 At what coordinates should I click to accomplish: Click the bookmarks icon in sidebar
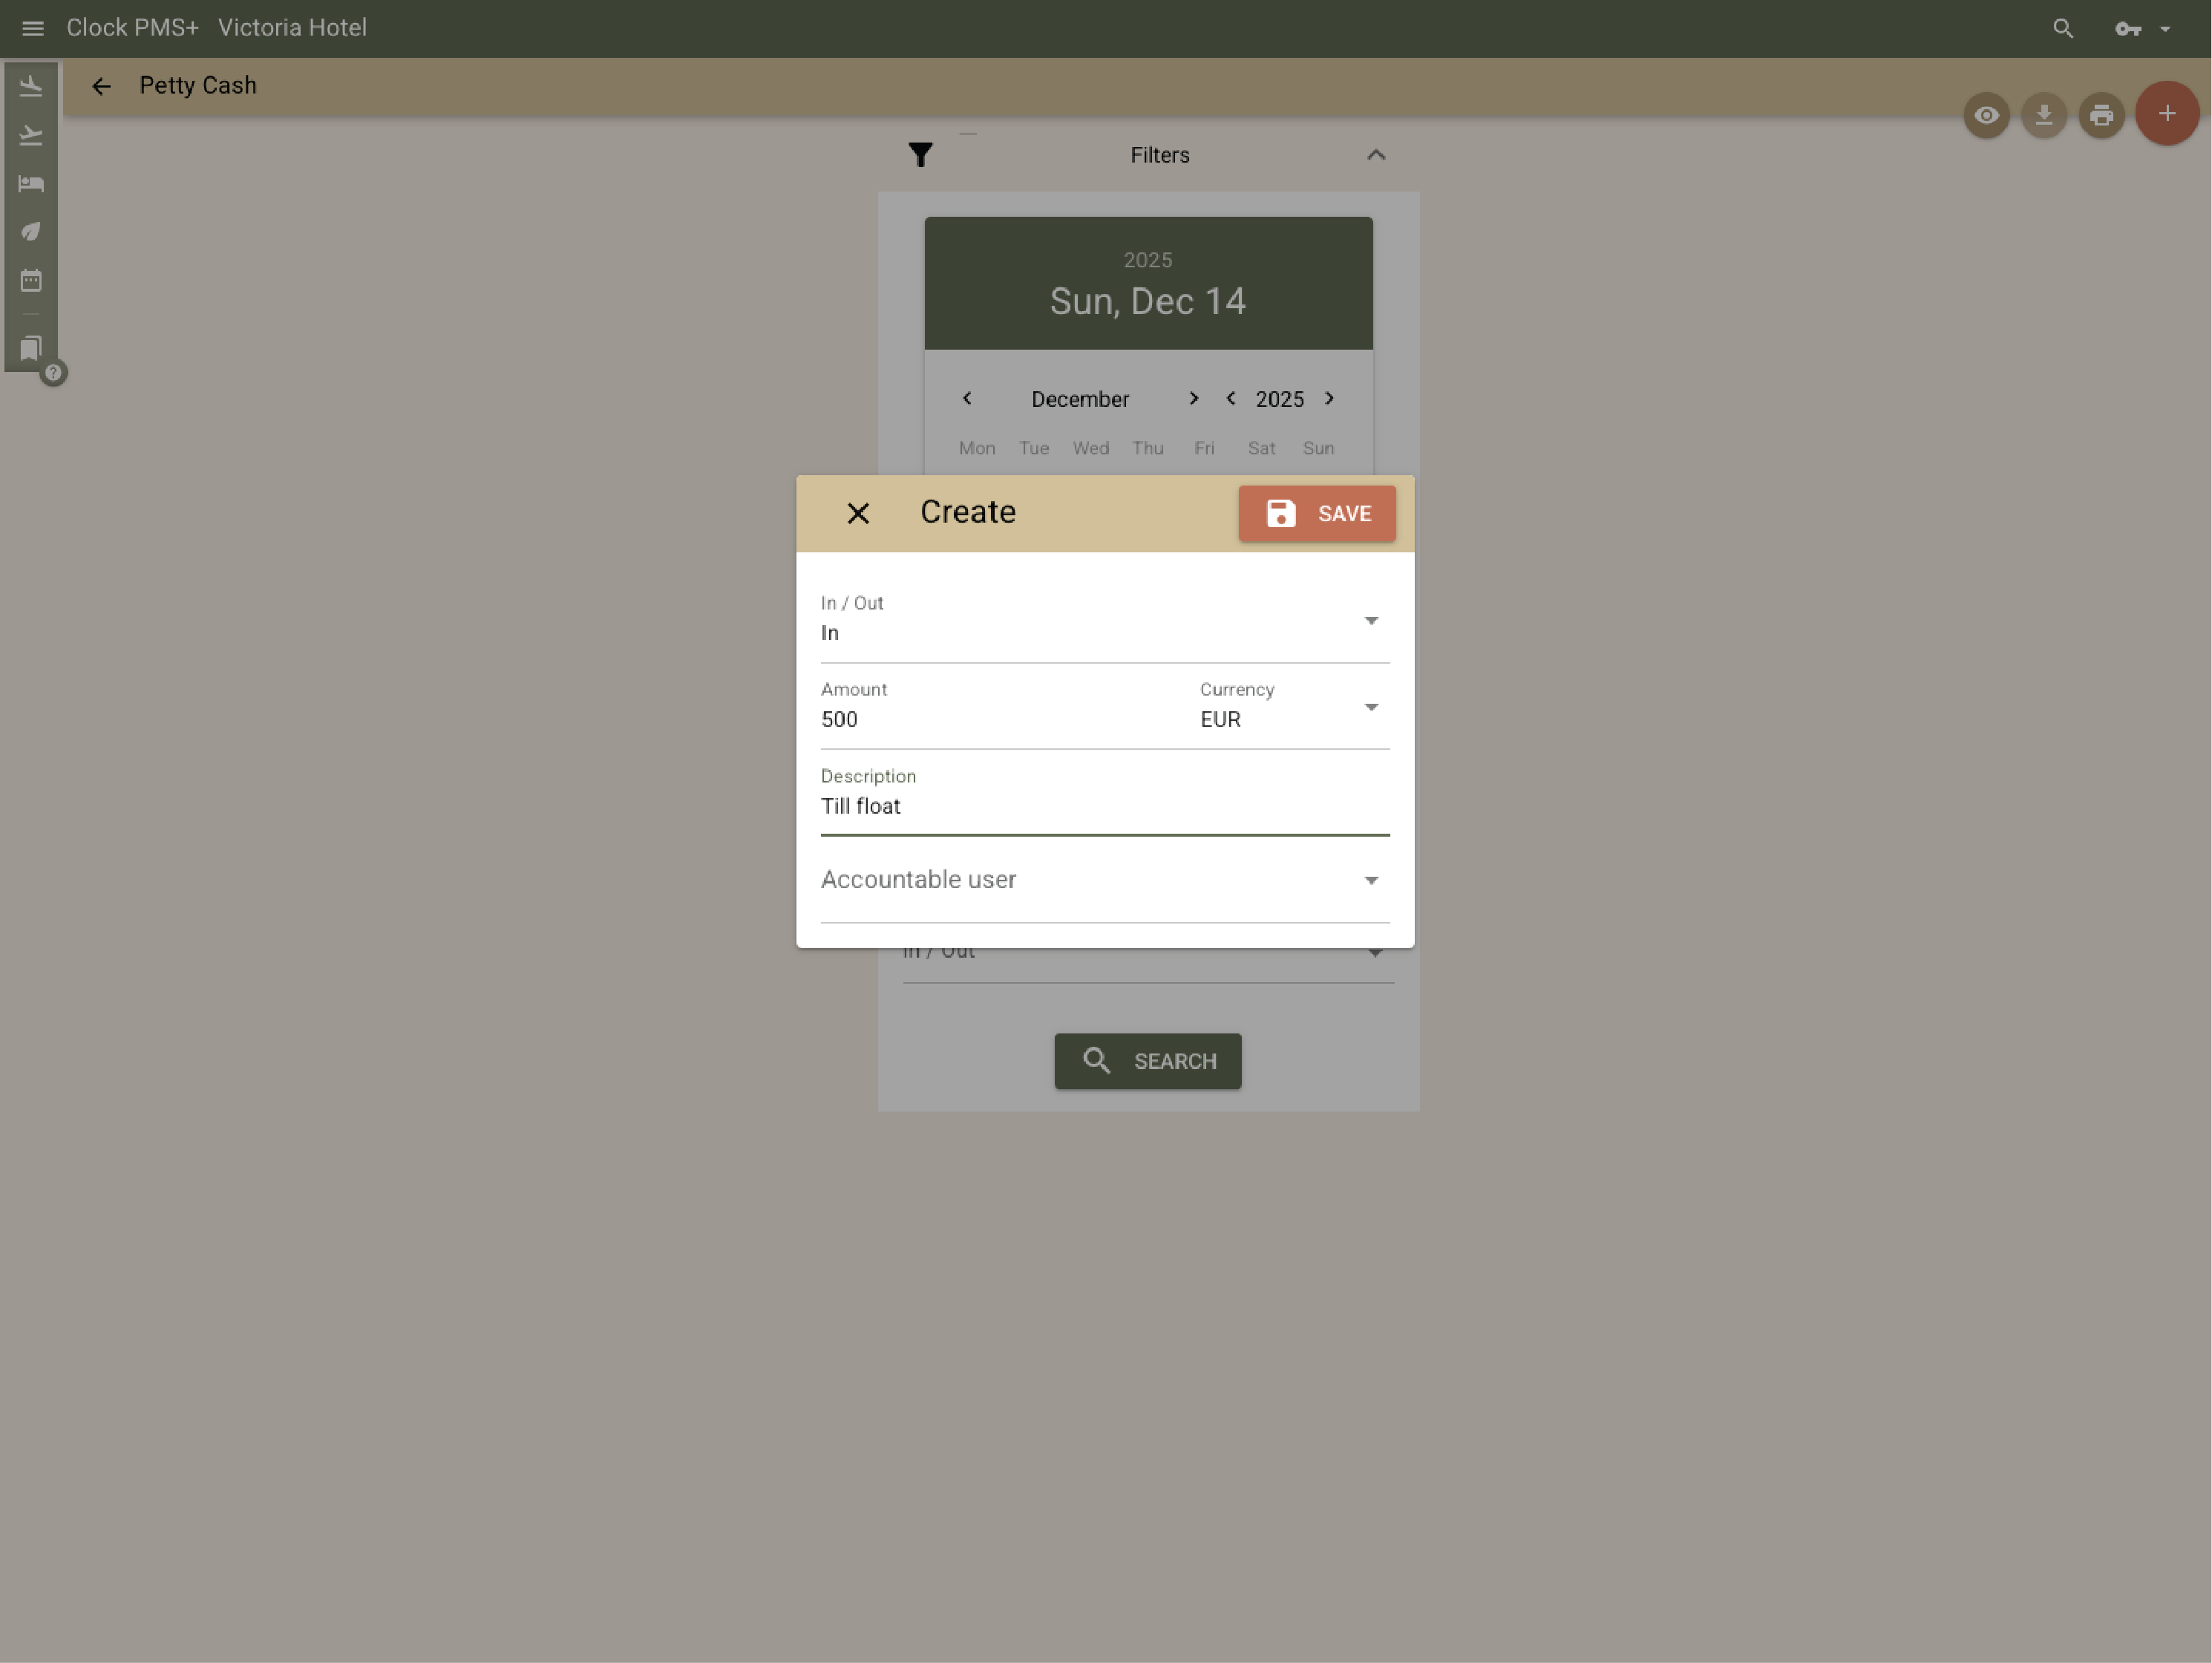click(31, 347)
